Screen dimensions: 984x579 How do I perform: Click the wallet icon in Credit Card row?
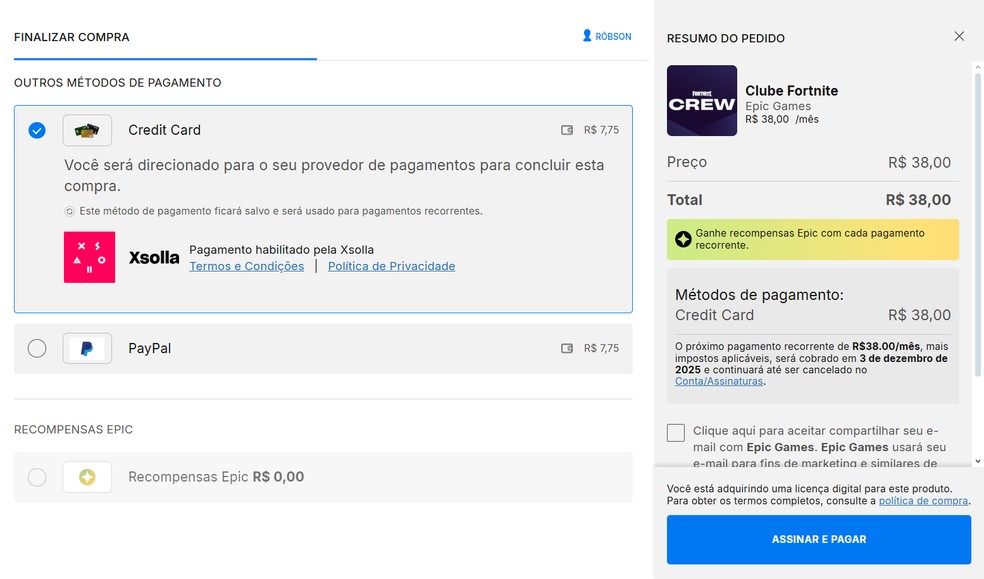pos(567,130)
